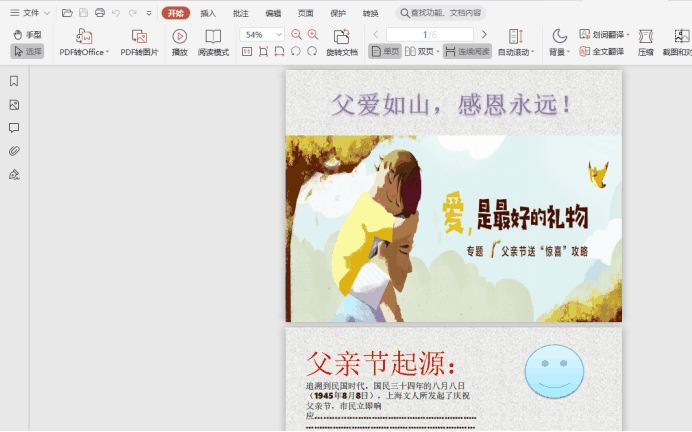Toggle 单页 single page view
Screen dimensions: 692x432
[x=385, y=52]
